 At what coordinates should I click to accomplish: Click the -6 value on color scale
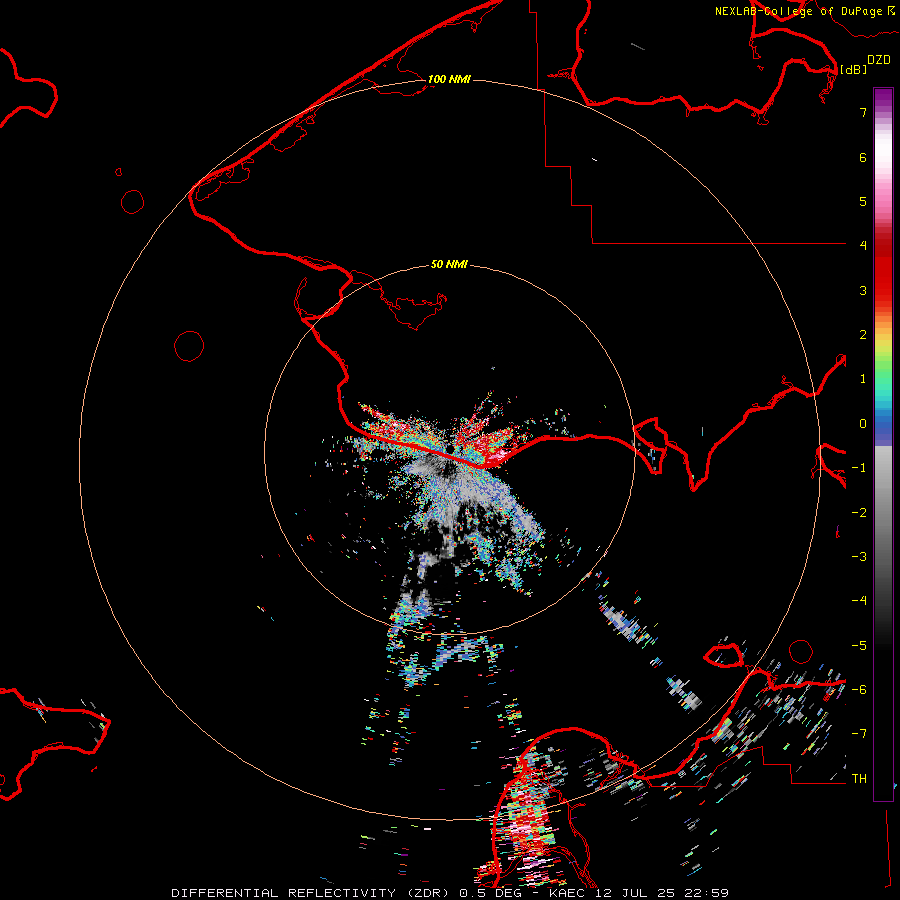coord(859,690)
